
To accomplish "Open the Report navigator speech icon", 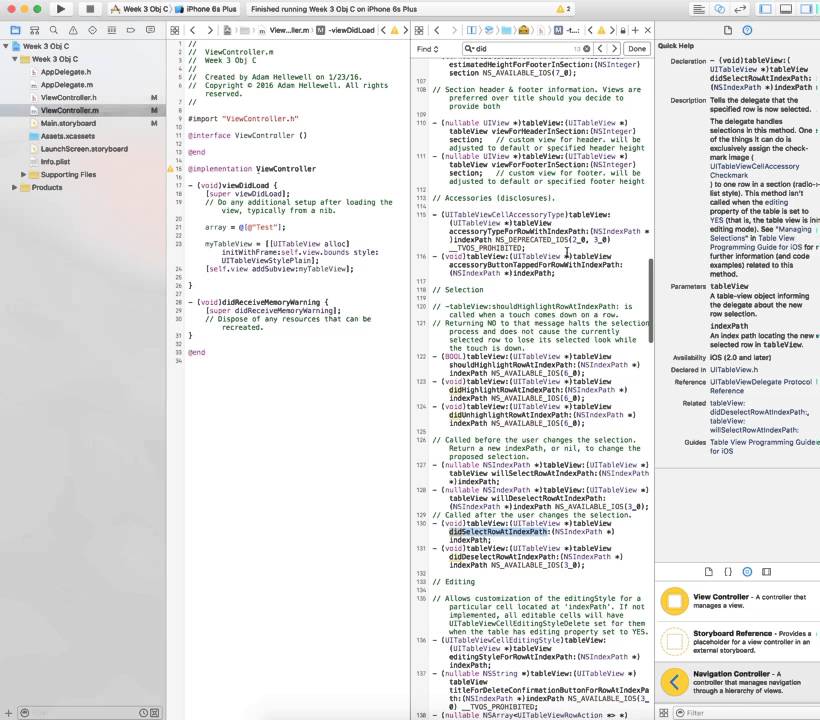I will coord(151,30).
